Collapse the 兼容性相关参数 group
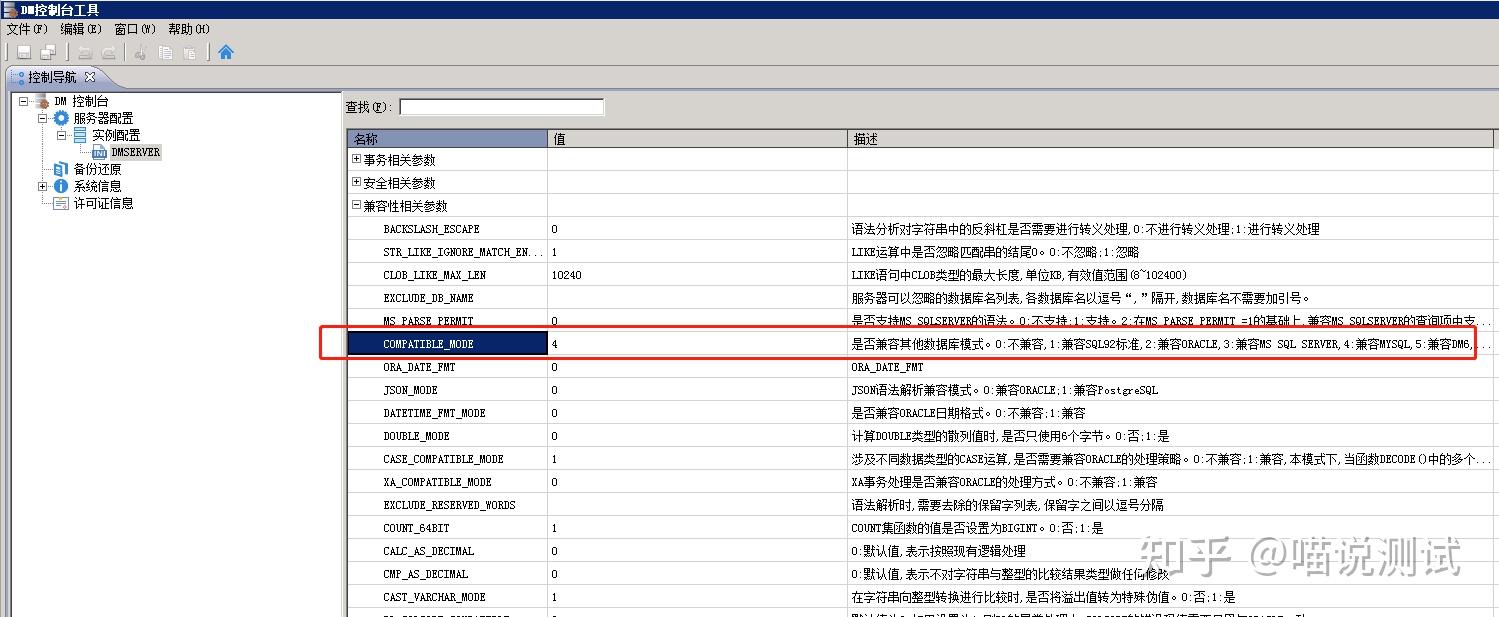This screenshot has width=1499, height=617. point(357,206)
